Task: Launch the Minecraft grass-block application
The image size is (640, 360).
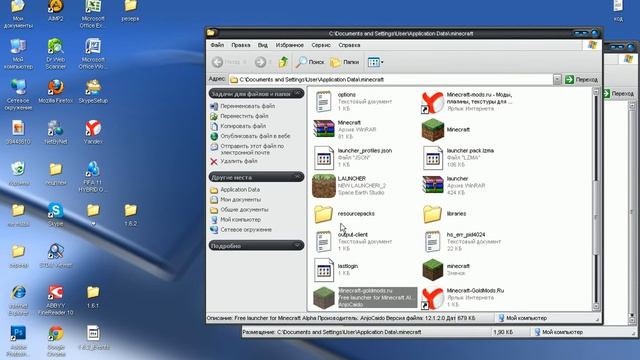Action: [433, 130]
